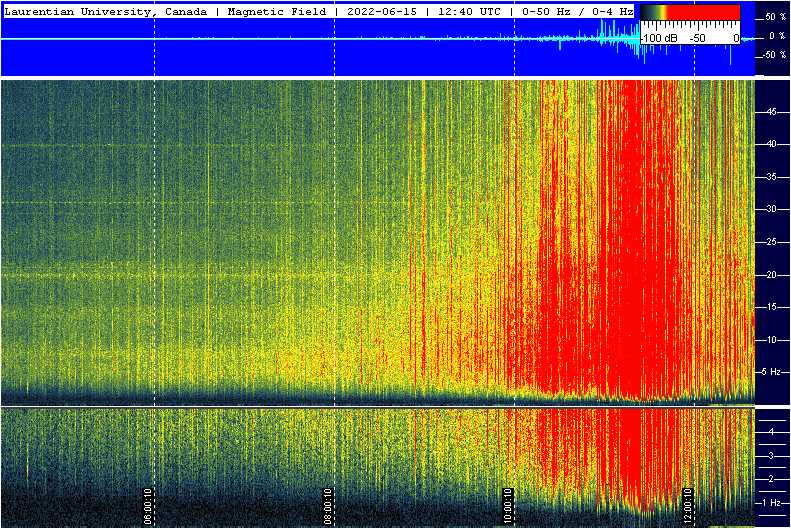791x529 pixels.
Task: Click the 10:00:10 time marker
Action: [x=508, y=506]
